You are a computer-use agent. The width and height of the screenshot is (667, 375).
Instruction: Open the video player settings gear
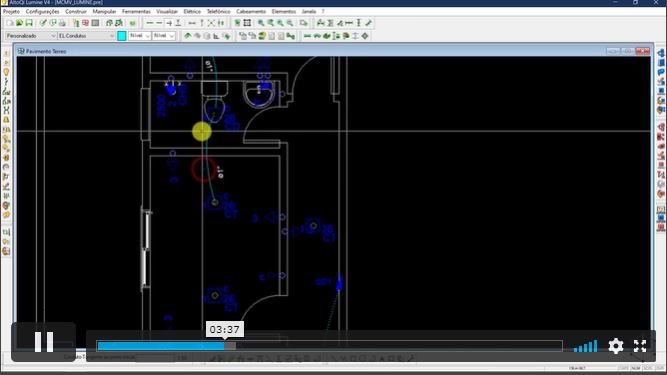point(616,346)
